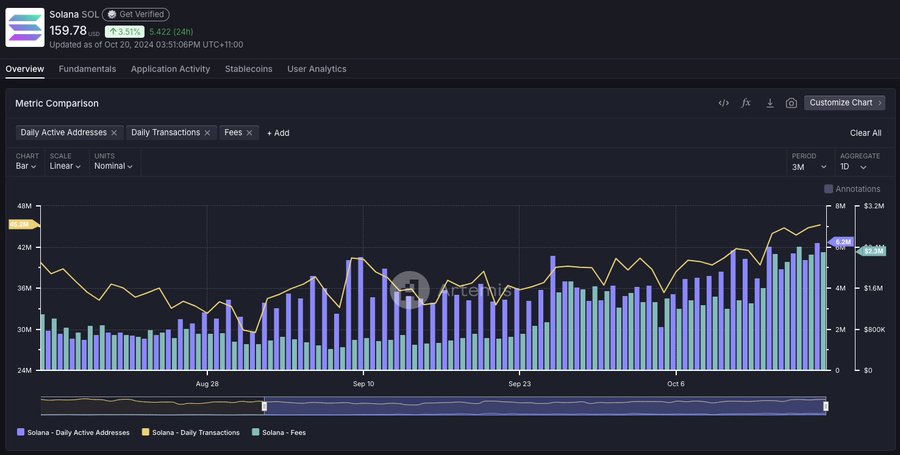This screenshot has width=900, height=455.
Task: Click Clear All metrics
Action: click(866, 133)
